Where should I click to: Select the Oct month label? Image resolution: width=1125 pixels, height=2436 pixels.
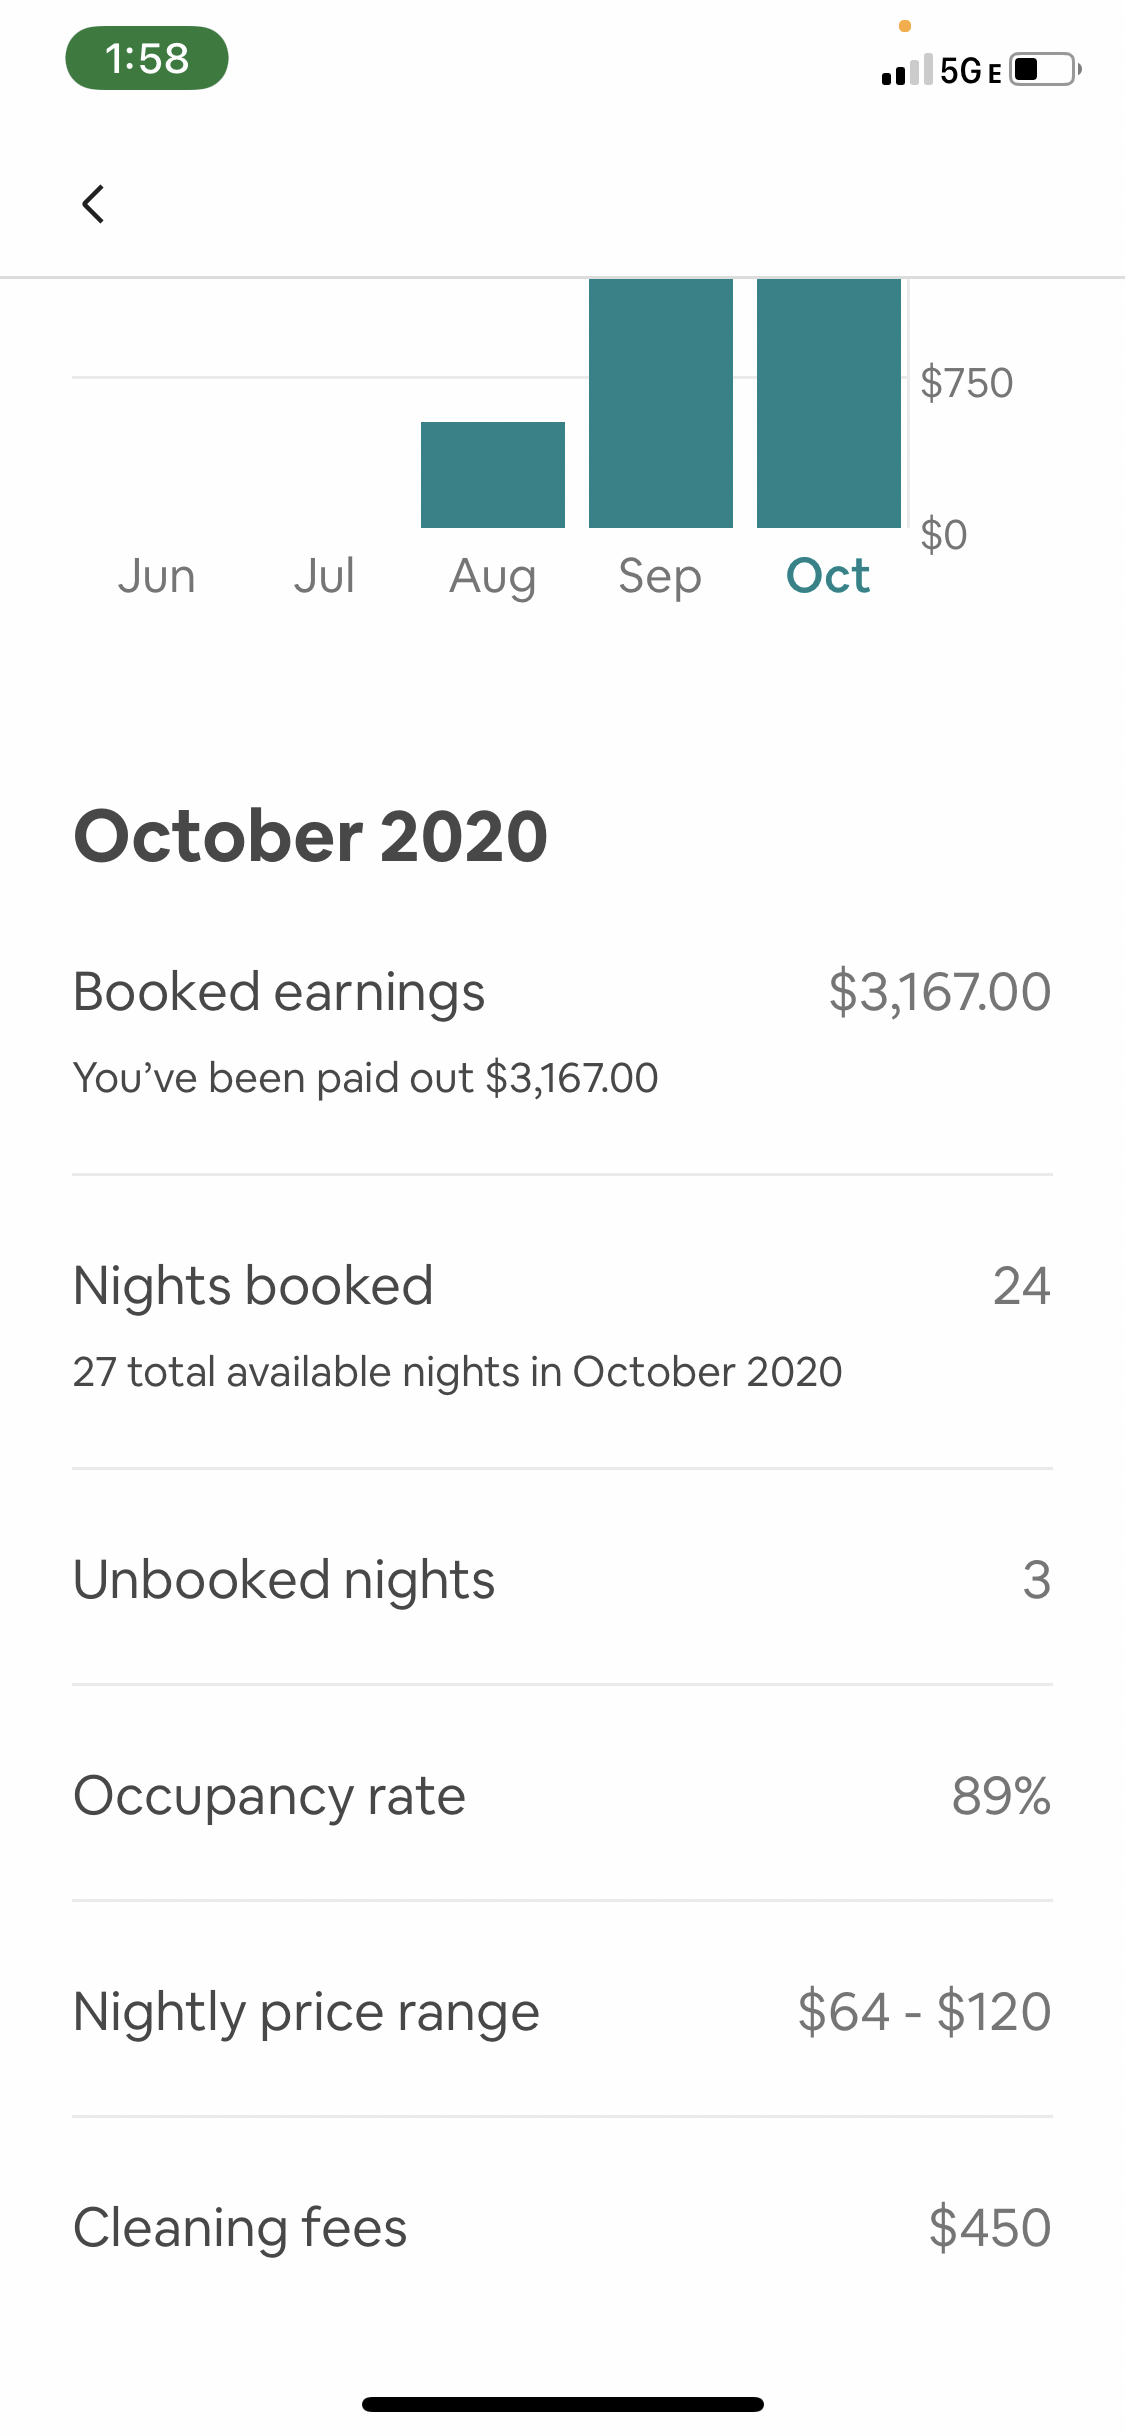tap(828, 576)
